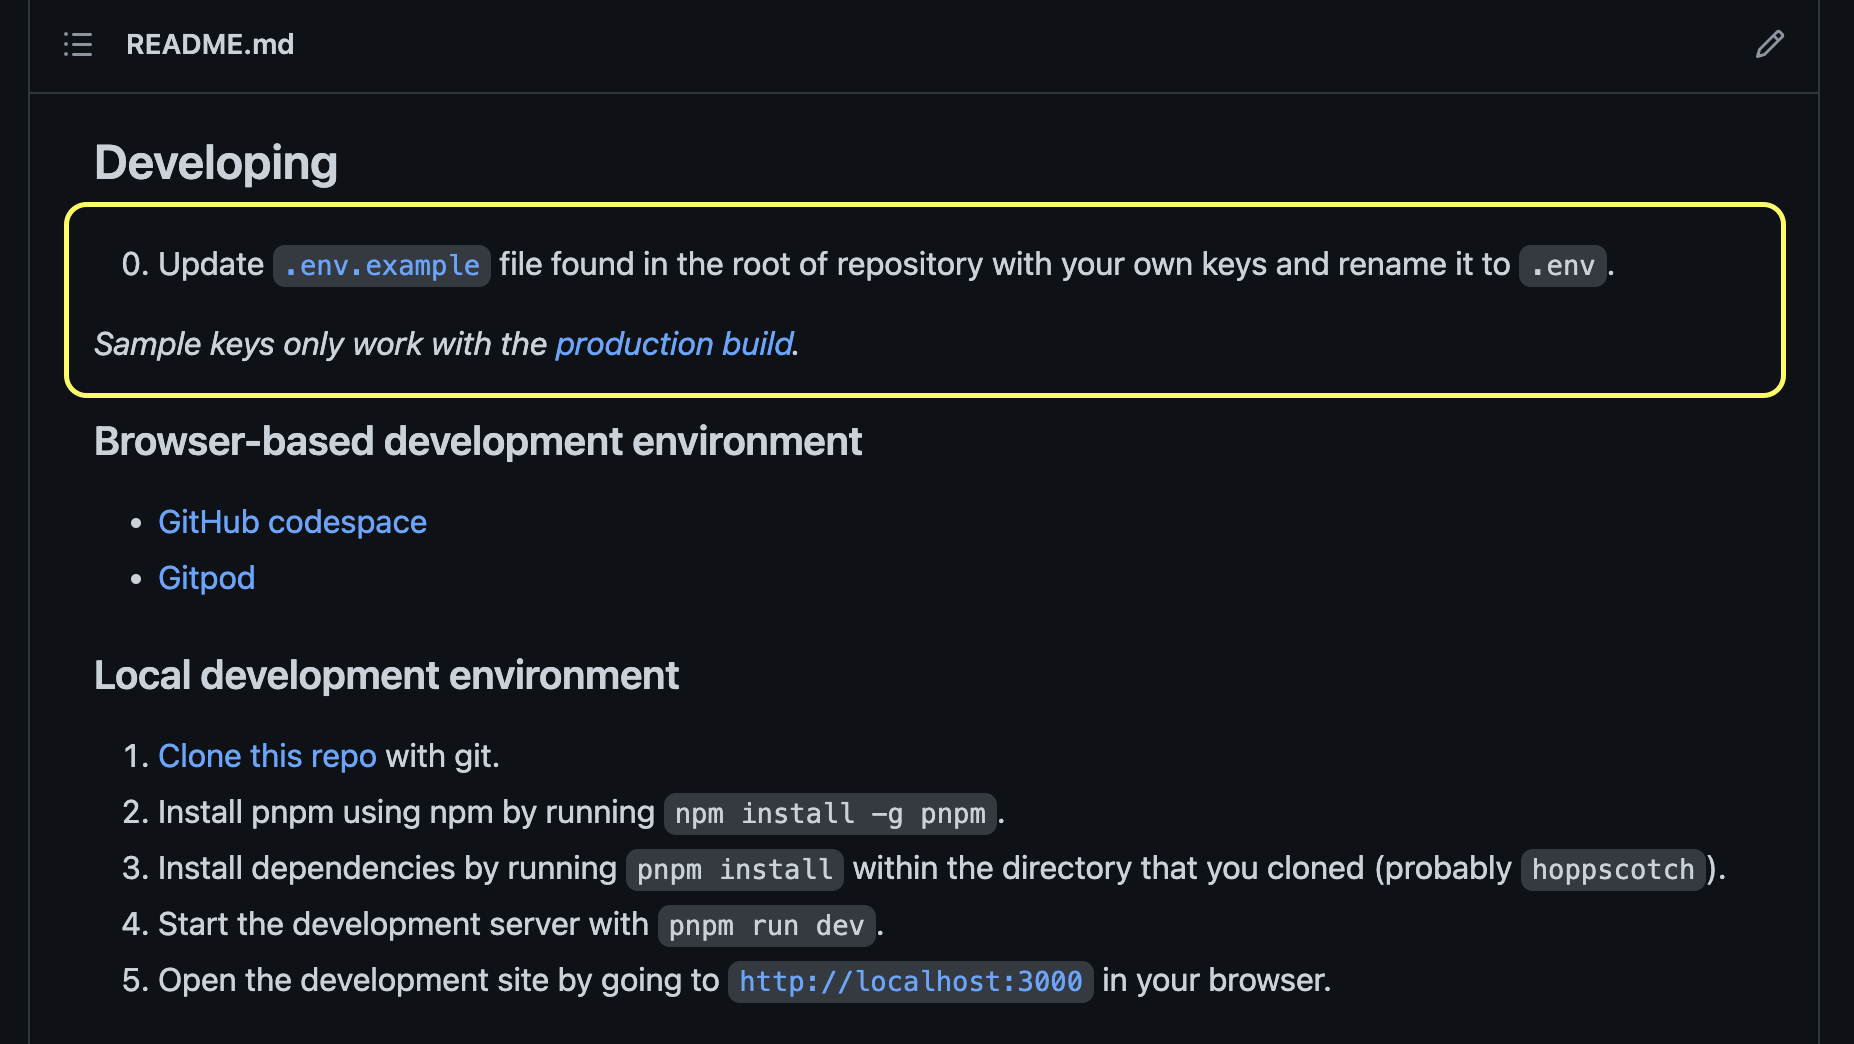Click the pnpm run dev code snippet
Image resolution: width=1854 pixels, height=1044 pixels.
click(767, 926)
